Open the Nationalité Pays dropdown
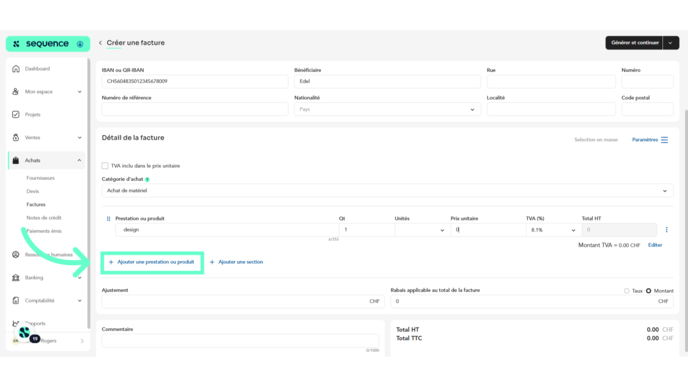Screen dimensions: 688x387 tap(387, 109)
